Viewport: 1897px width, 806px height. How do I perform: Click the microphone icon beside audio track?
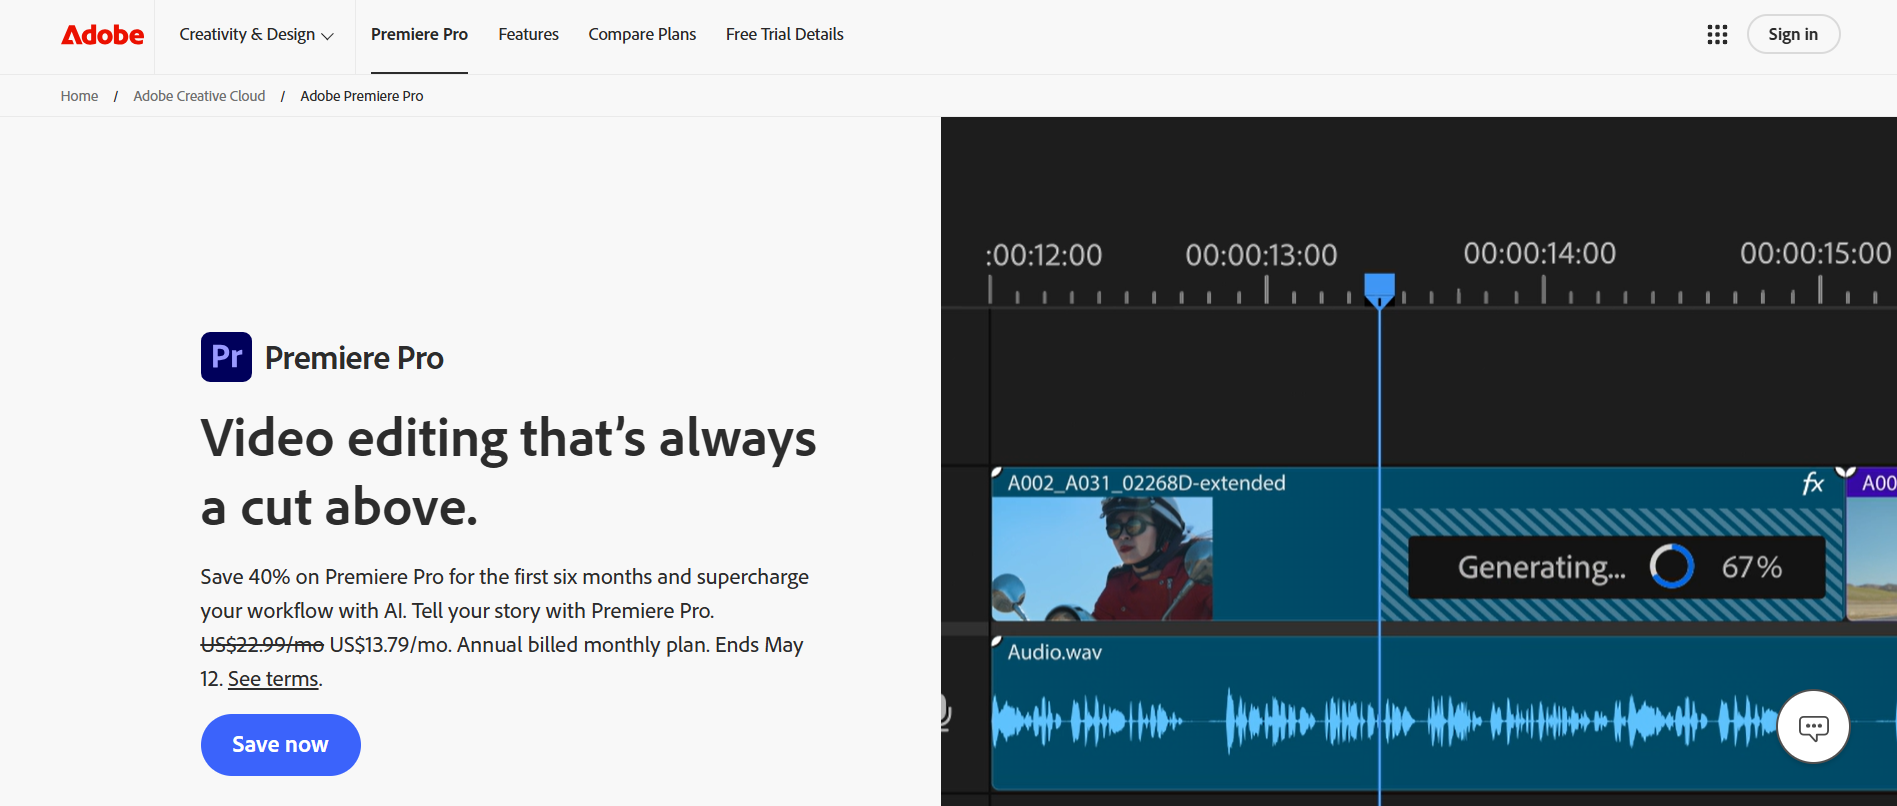(x=945, y=713)
